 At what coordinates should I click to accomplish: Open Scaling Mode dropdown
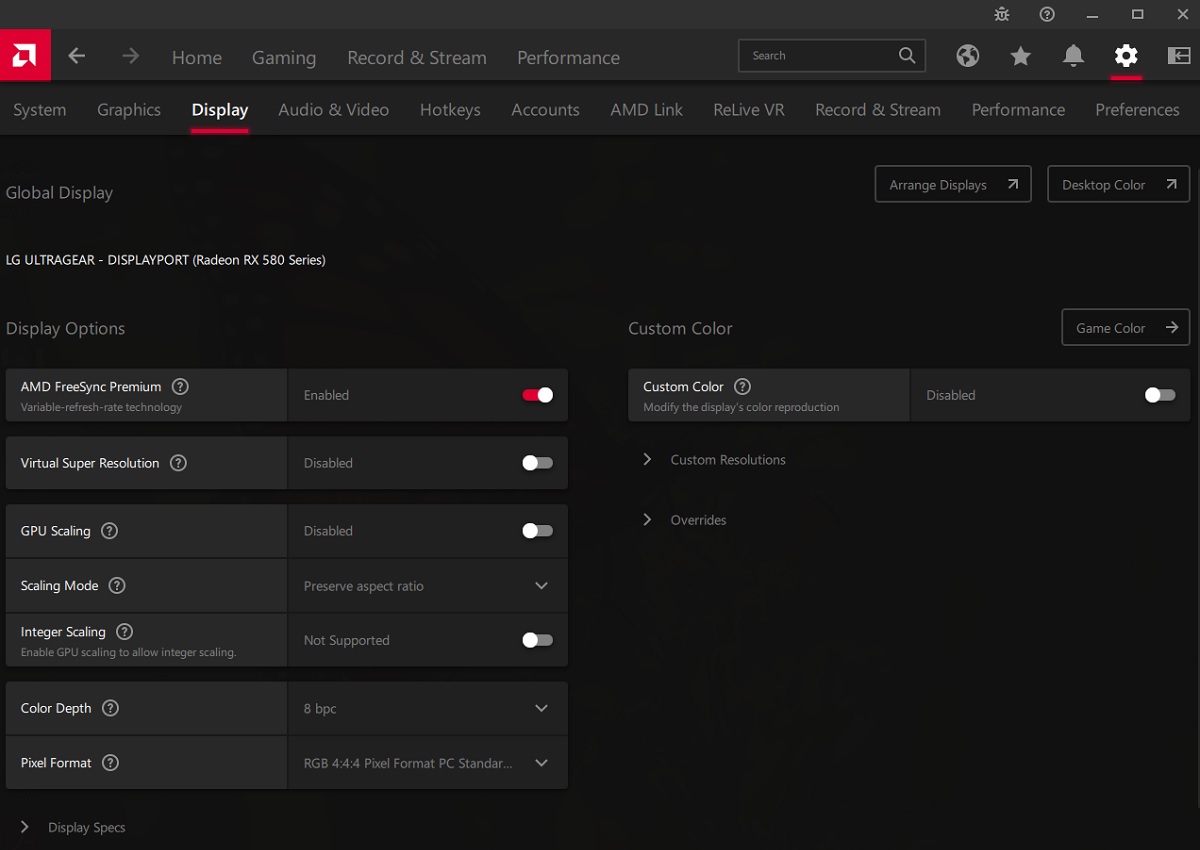(428, 586)
